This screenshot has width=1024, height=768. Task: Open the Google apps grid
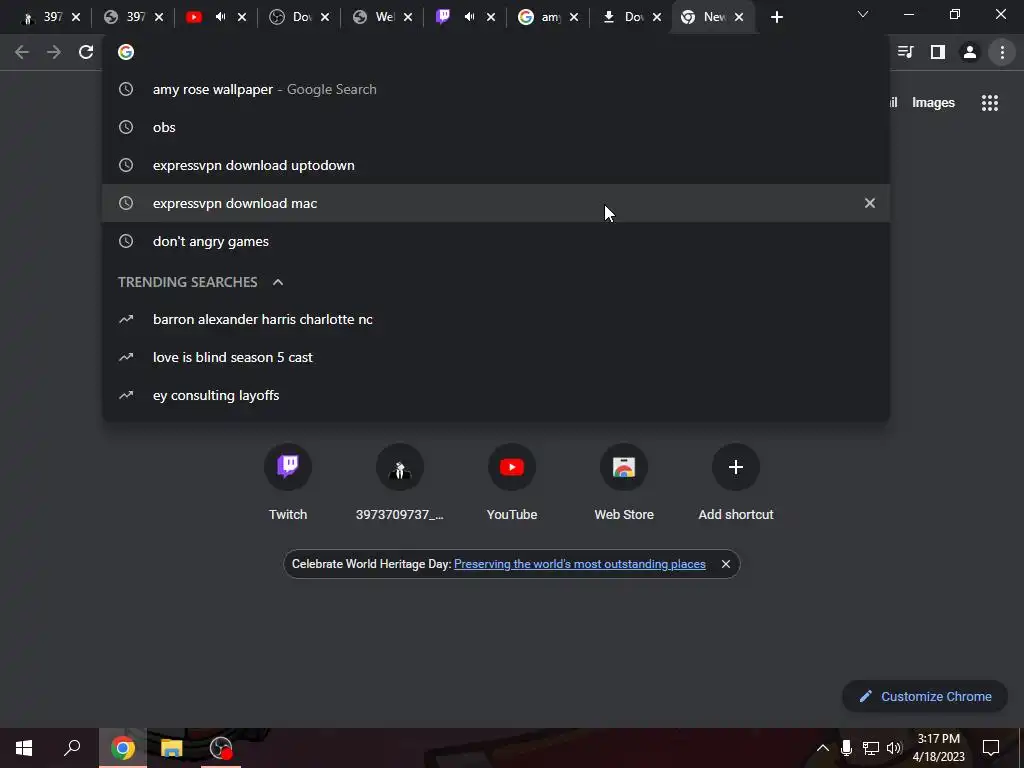coord(990,103)
